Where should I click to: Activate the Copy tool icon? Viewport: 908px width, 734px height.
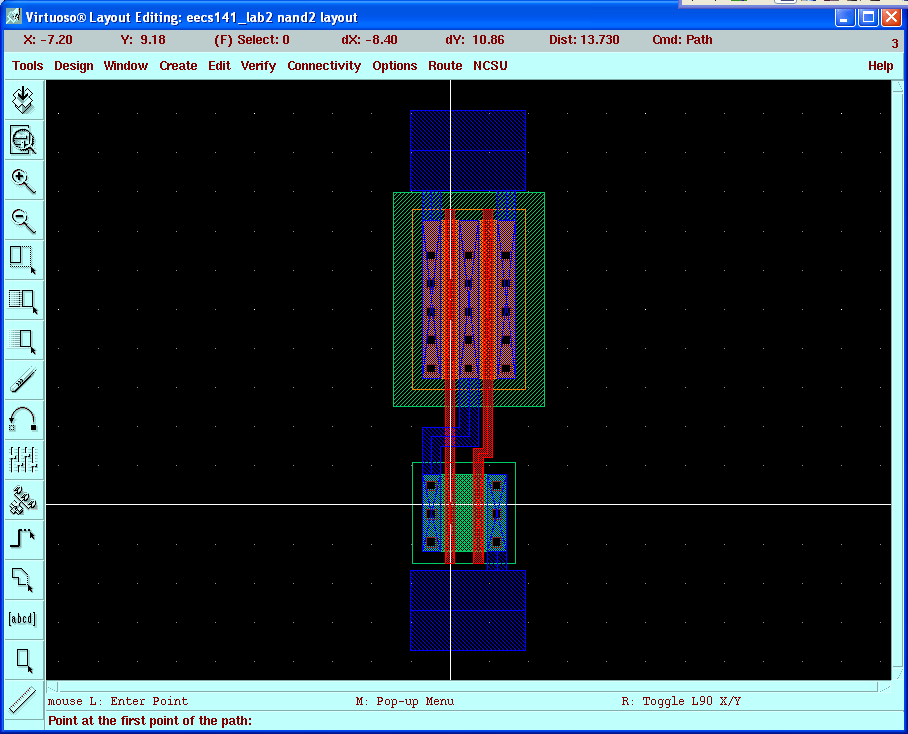click(23, 299)
